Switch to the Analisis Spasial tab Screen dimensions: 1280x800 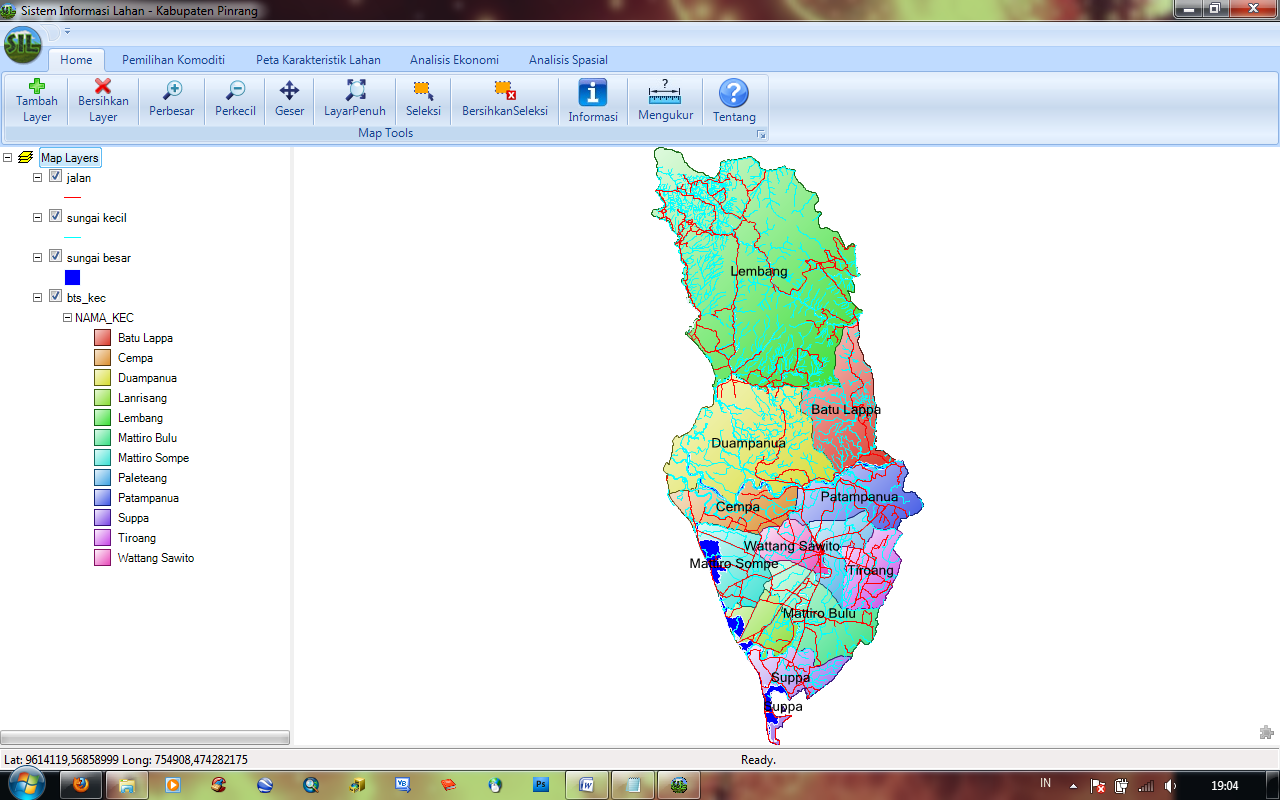[567, 60]
